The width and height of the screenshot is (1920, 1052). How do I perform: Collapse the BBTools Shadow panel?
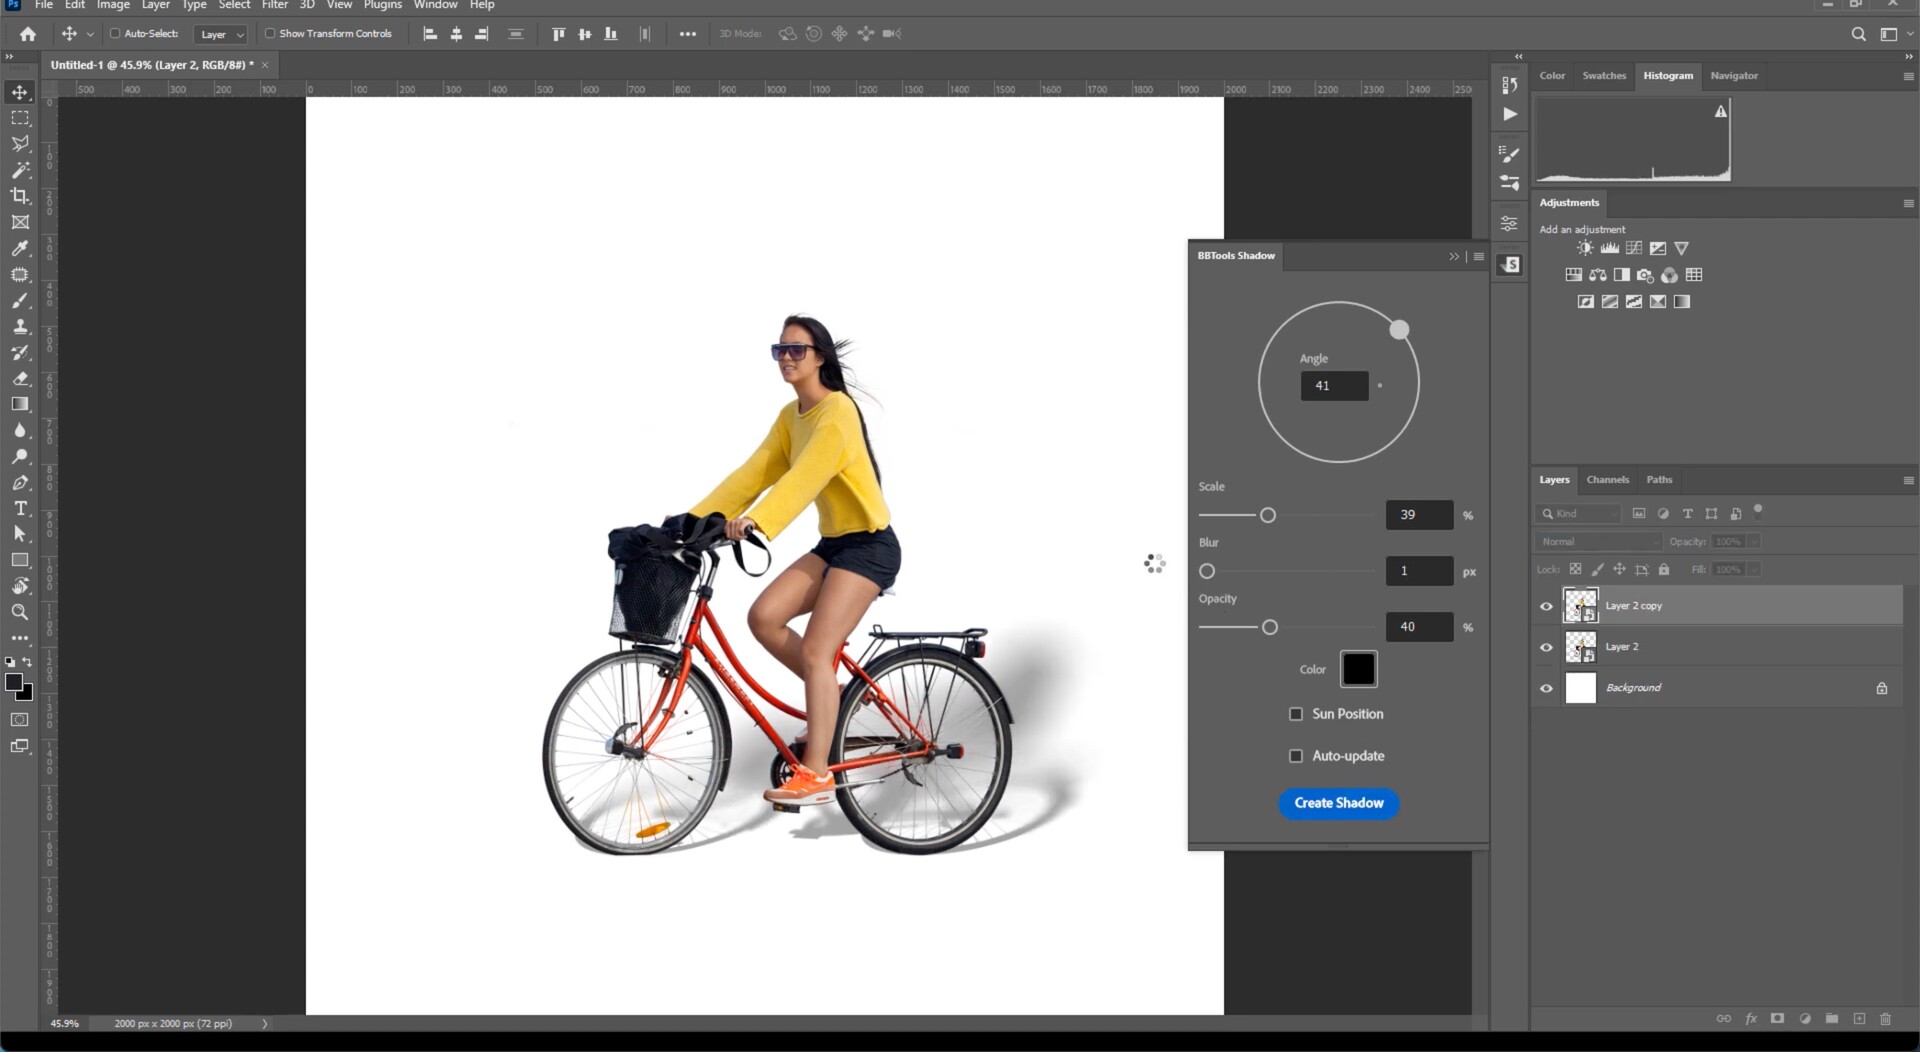1454,256
